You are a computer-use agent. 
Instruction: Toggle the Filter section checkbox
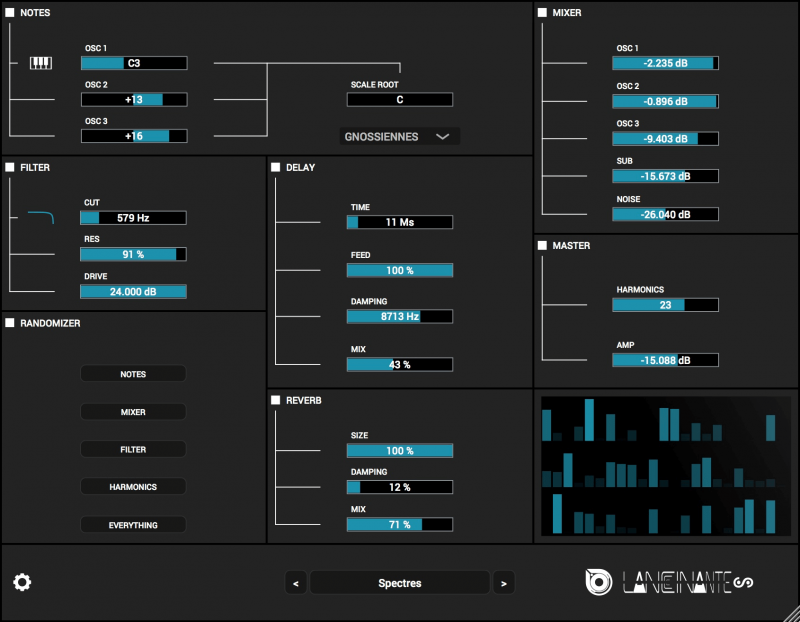pyautogui.click(x=10, y=168)
